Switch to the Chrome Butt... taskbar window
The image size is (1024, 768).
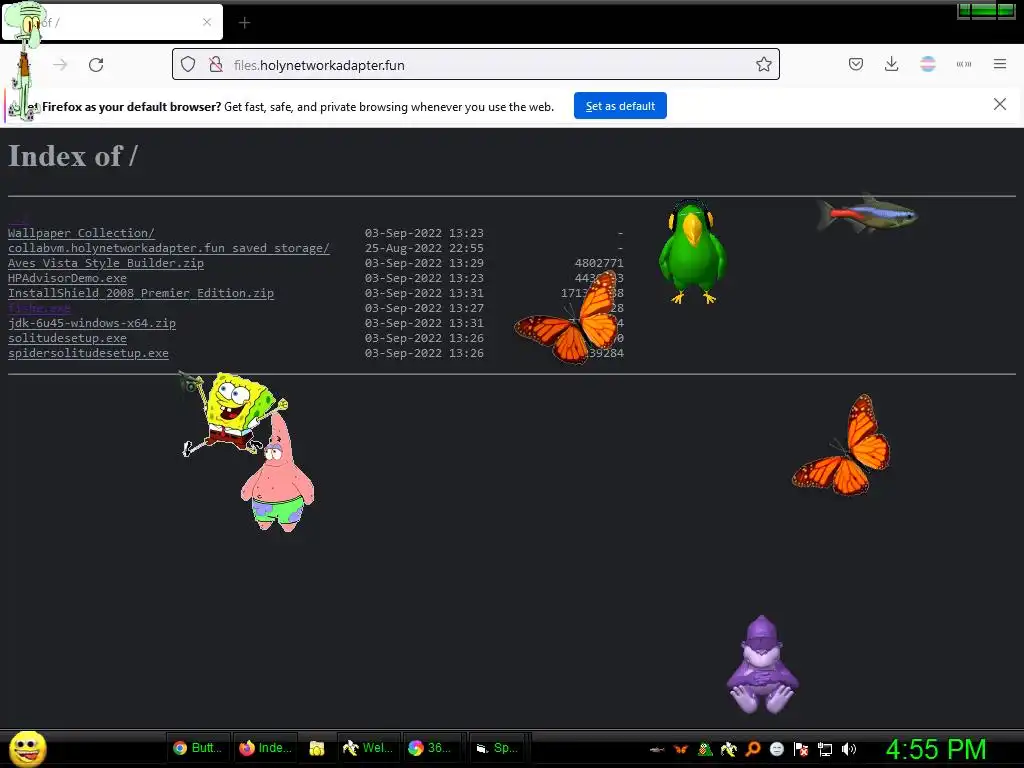[198, 748]
